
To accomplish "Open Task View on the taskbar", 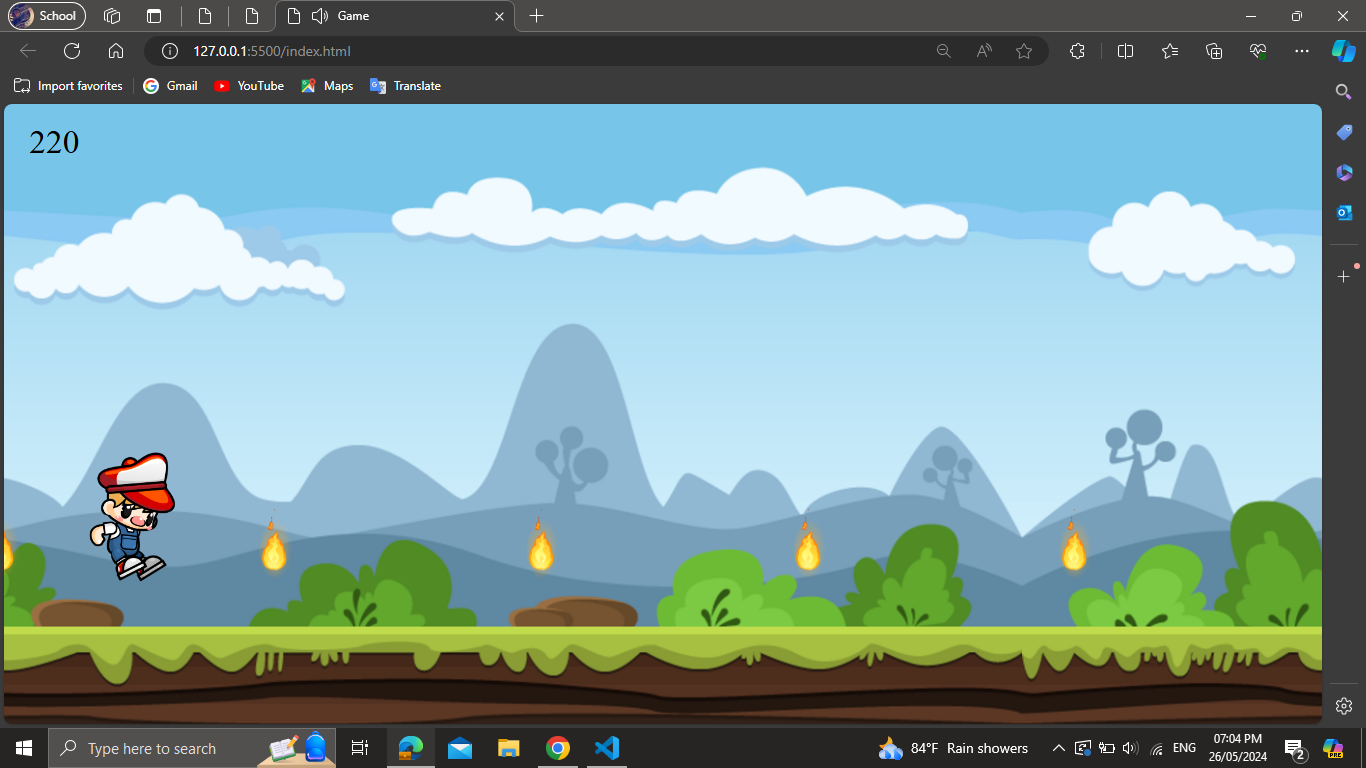I will (360, 748).
